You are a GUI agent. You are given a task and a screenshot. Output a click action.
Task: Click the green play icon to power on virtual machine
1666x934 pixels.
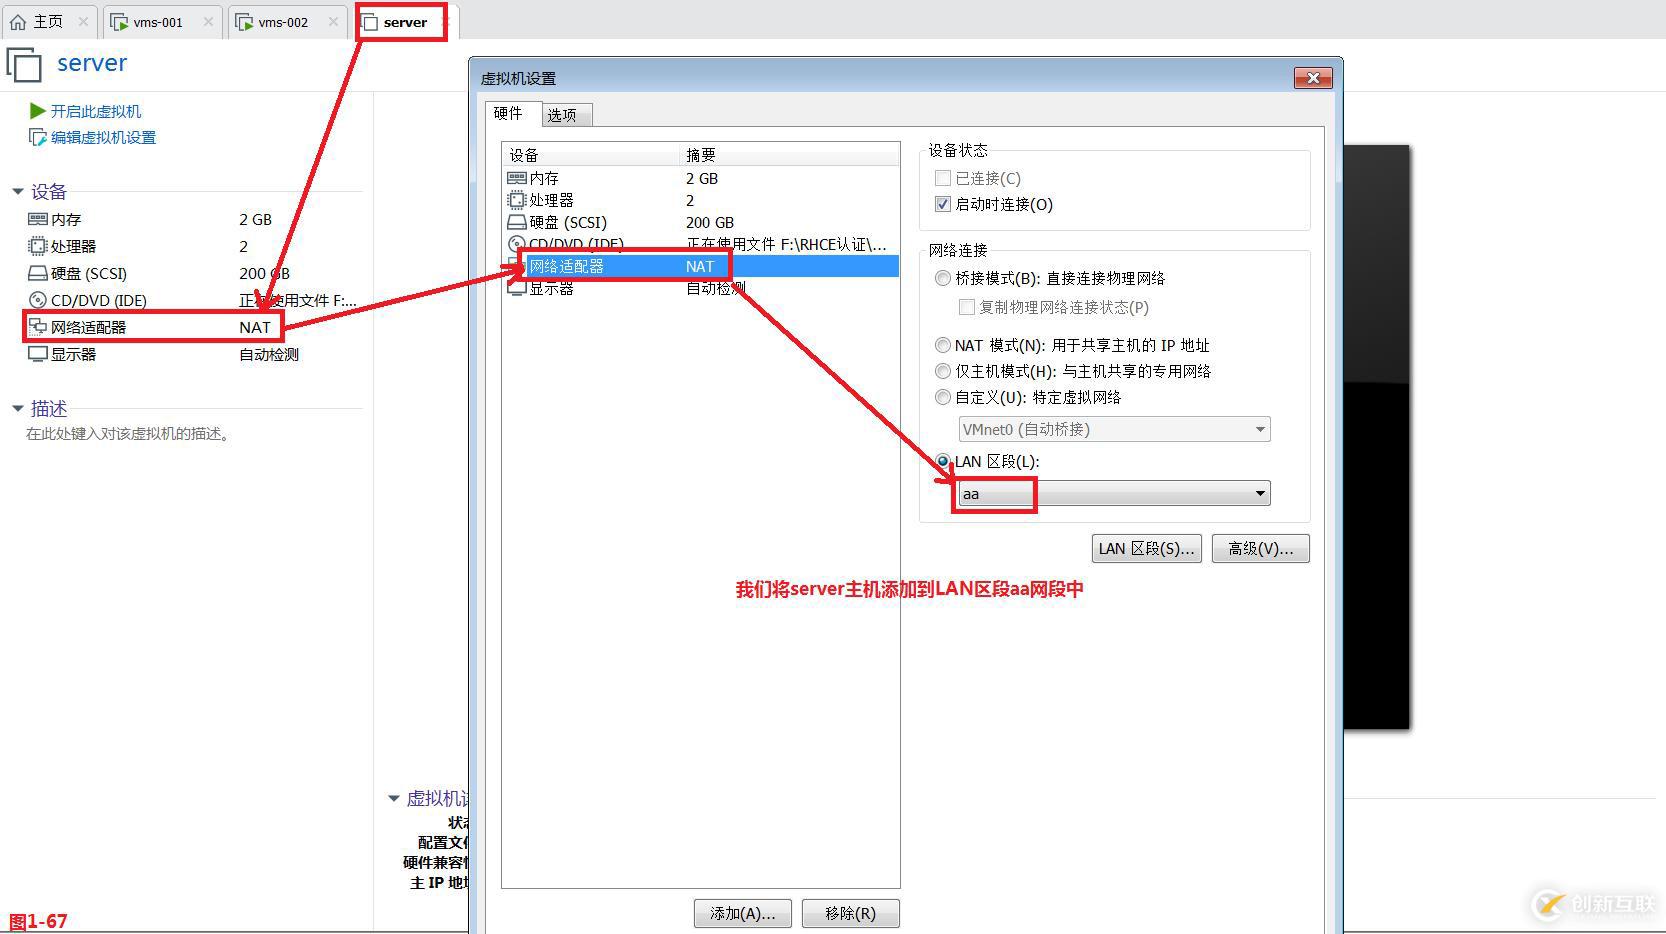coord(36,111)
